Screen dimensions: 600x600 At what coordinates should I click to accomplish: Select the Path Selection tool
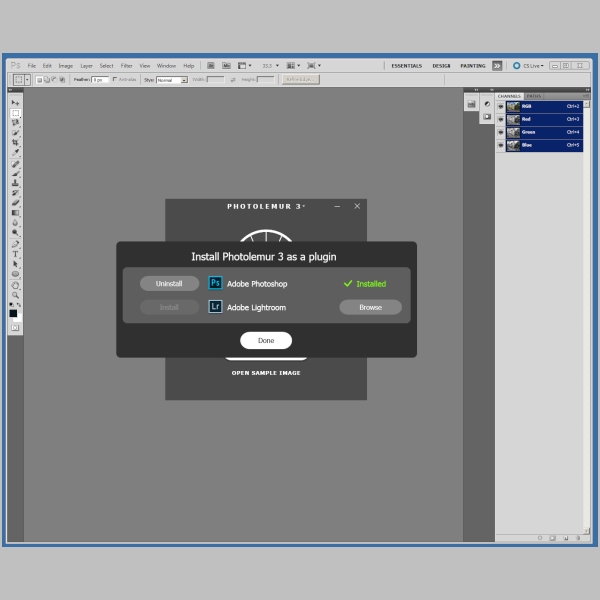click(15, 264)
